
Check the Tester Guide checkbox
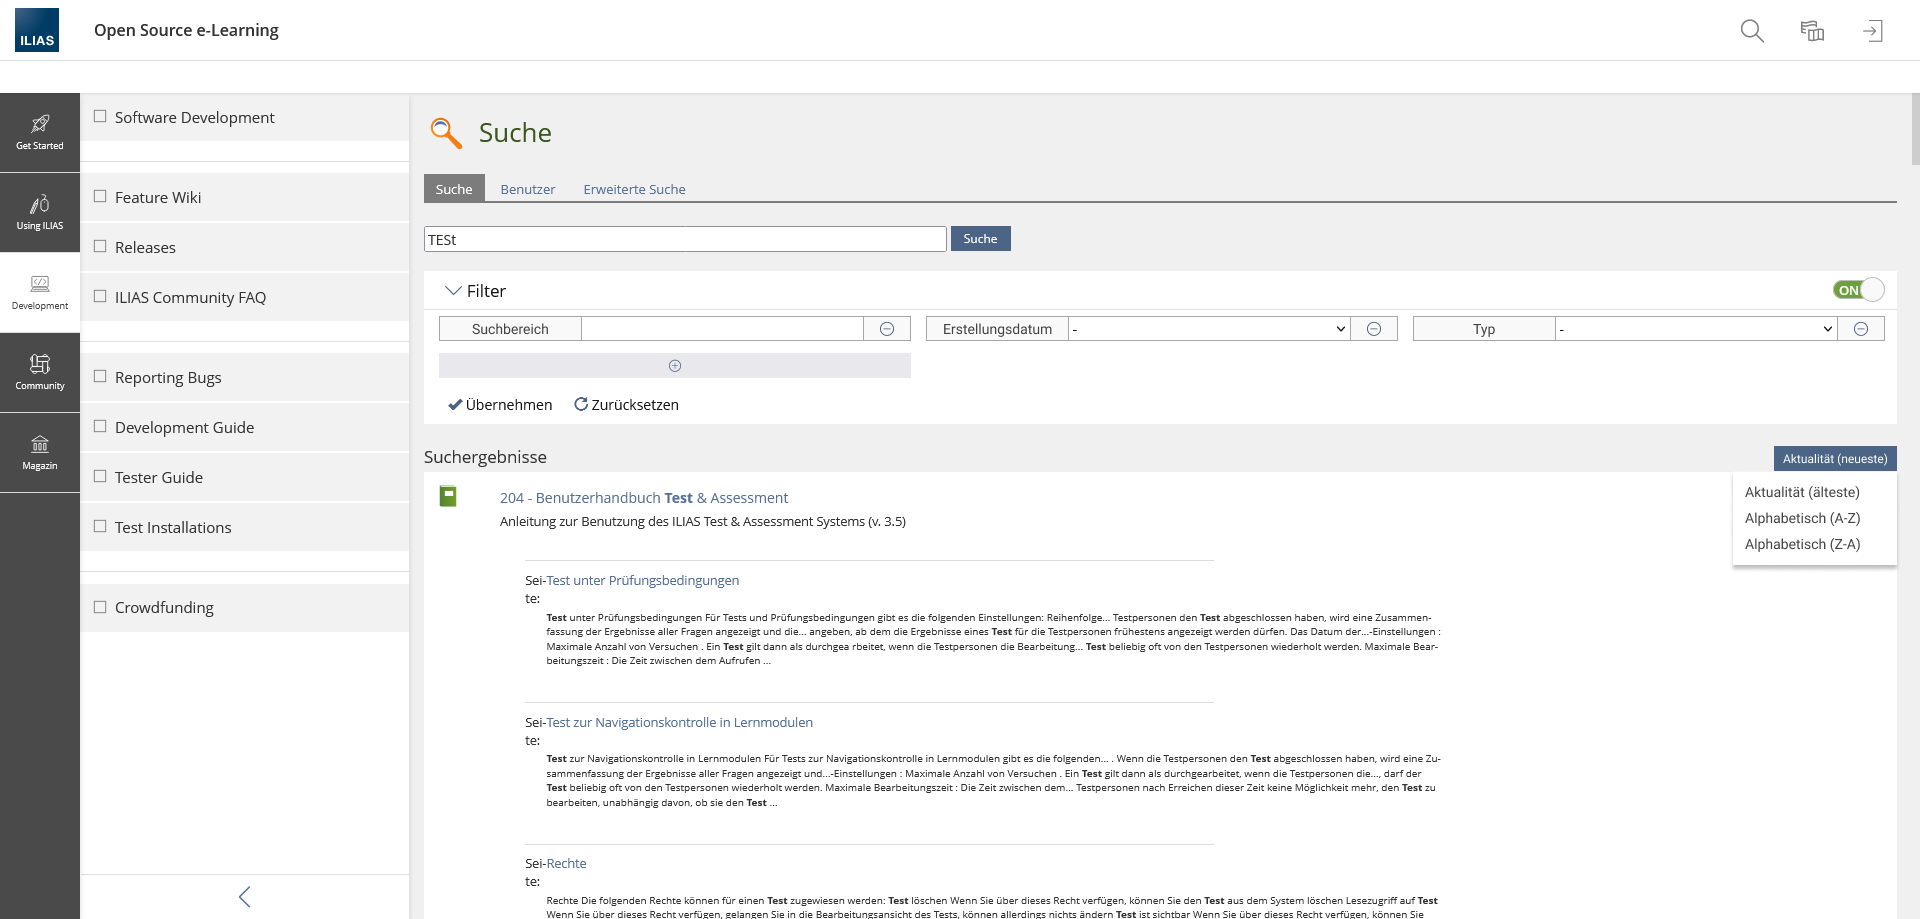100,477
